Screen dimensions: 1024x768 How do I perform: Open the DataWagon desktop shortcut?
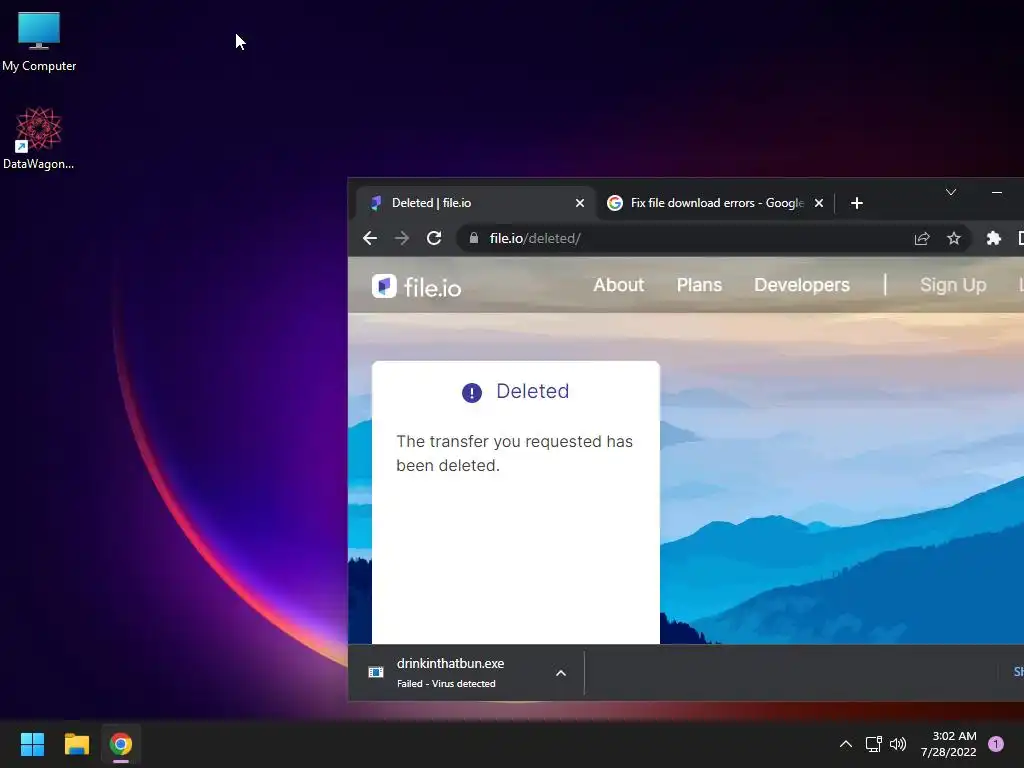click(x=39, y=138)
